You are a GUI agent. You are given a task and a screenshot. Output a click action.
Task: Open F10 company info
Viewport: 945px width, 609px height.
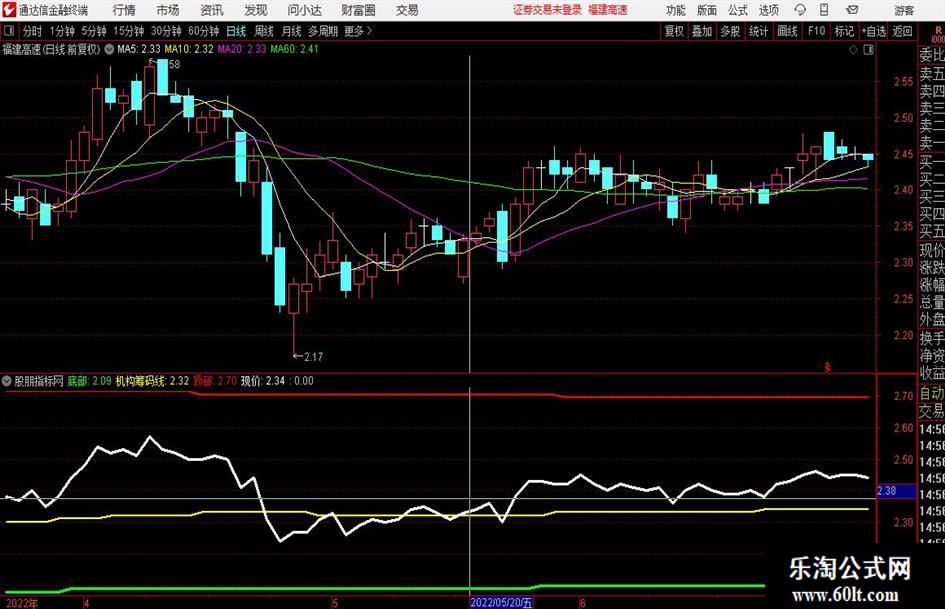click(816, 31)
